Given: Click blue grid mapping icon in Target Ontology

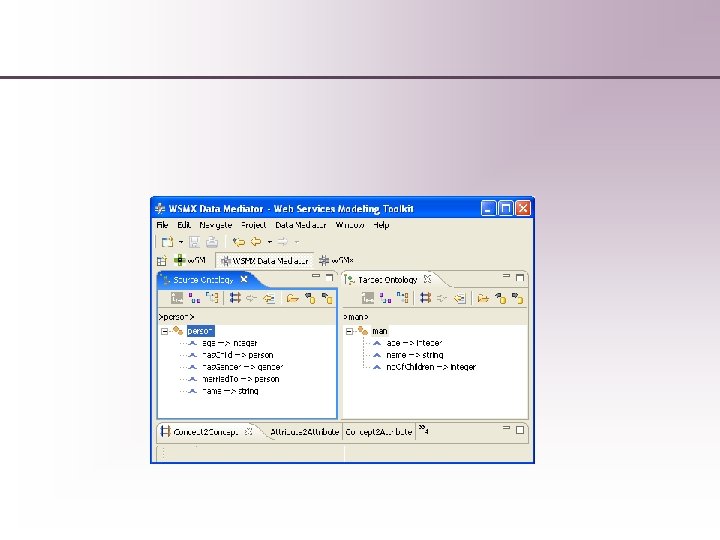Looking at the screenshot, I should 426,298.
